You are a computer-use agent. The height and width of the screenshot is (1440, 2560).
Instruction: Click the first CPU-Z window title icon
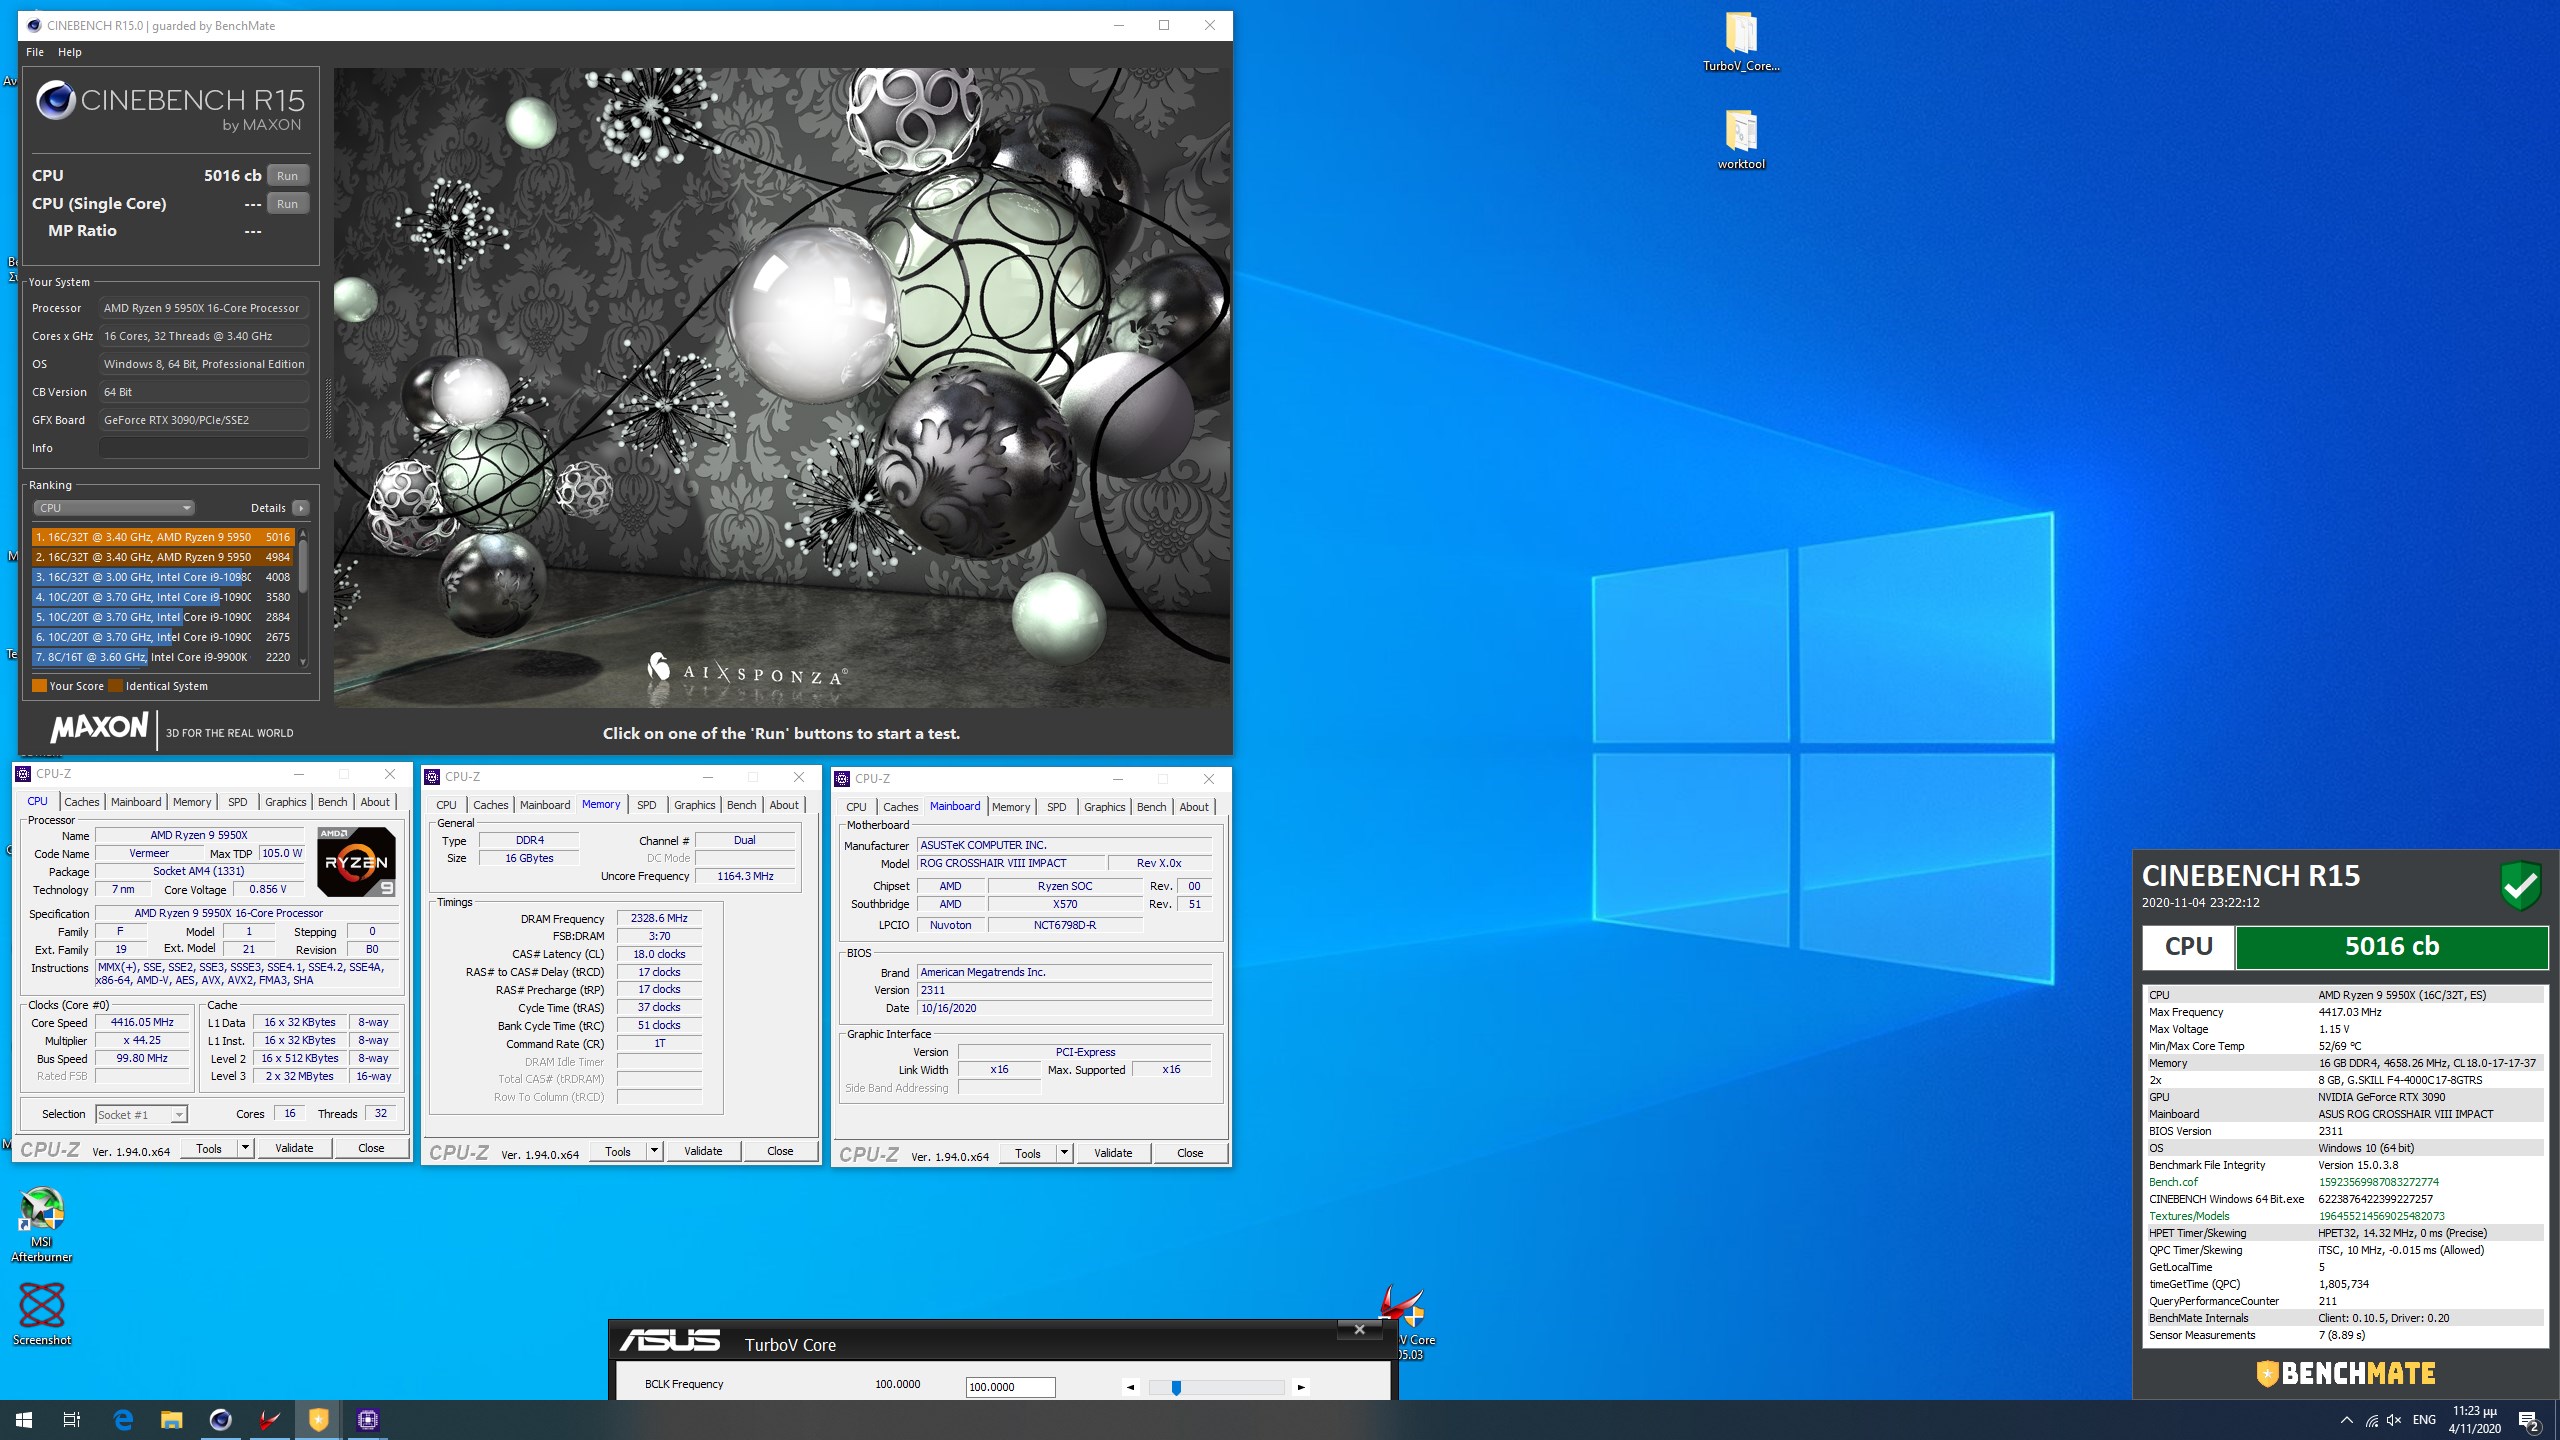coord(23,774)
